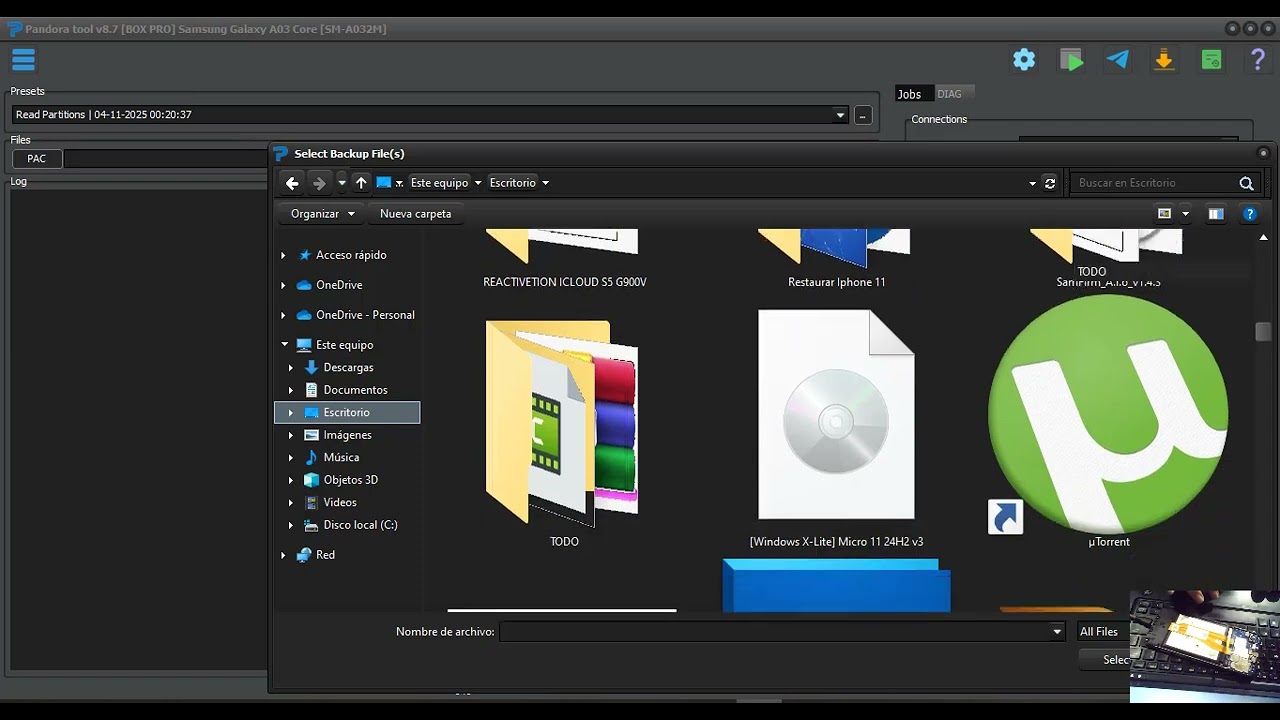Click the orange download arrow icon
Viewport: 1280px width, 720px height.
(1164, 60)
